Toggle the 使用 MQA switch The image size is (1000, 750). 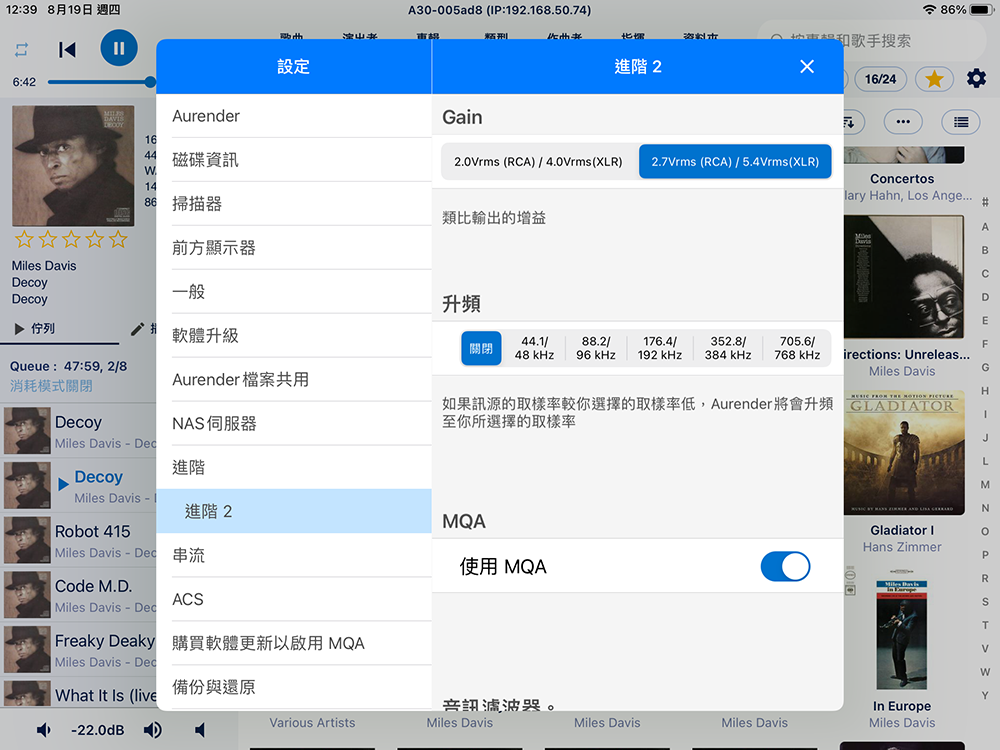click(x=785, y=566)
